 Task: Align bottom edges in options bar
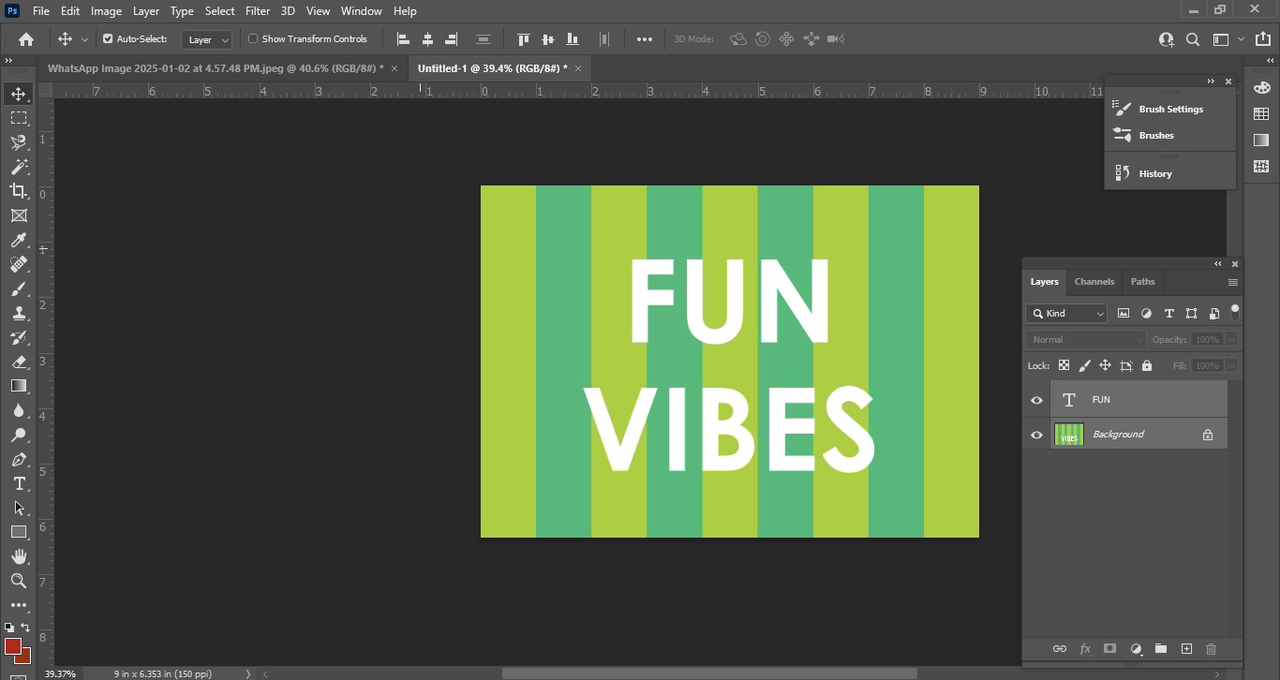[572, 39]
